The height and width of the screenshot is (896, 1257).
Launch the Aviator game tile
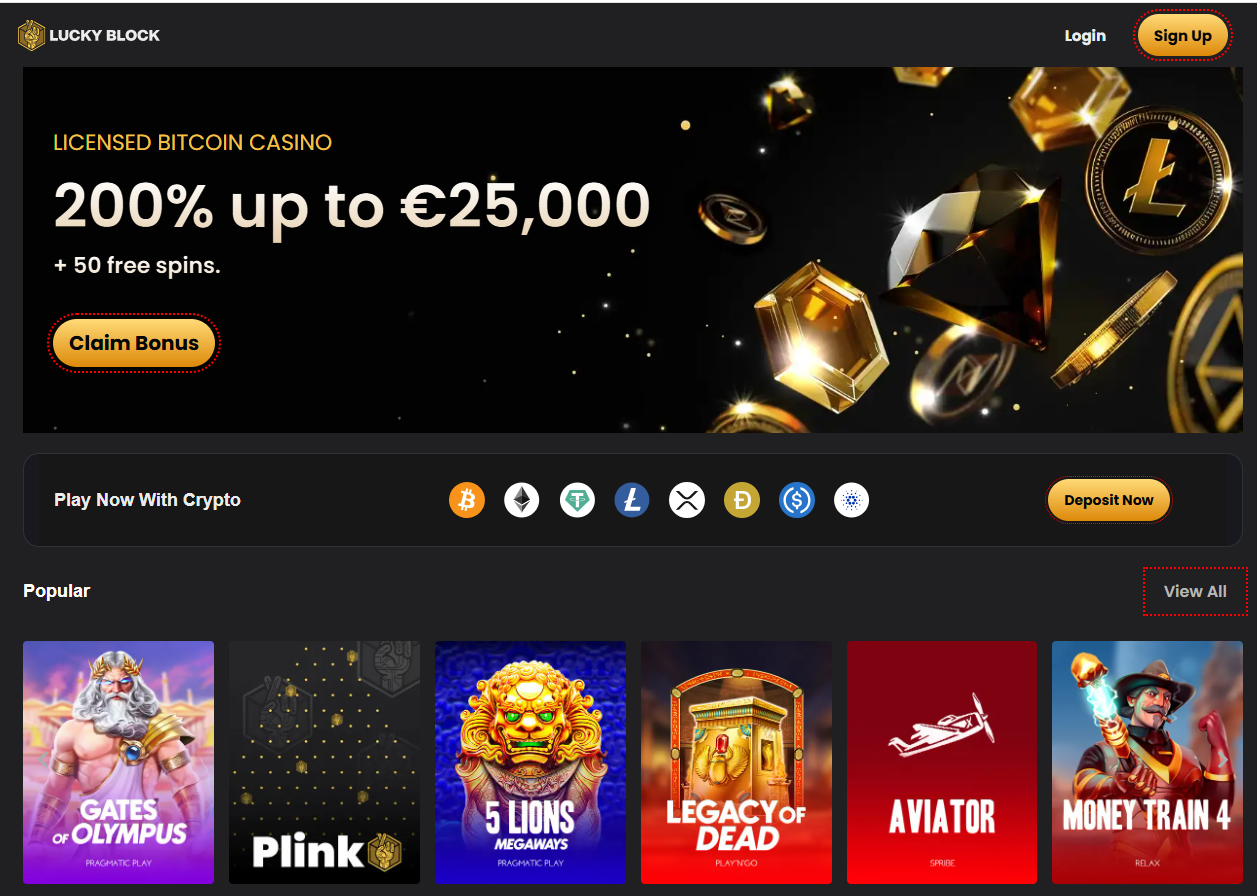(942, 762)
